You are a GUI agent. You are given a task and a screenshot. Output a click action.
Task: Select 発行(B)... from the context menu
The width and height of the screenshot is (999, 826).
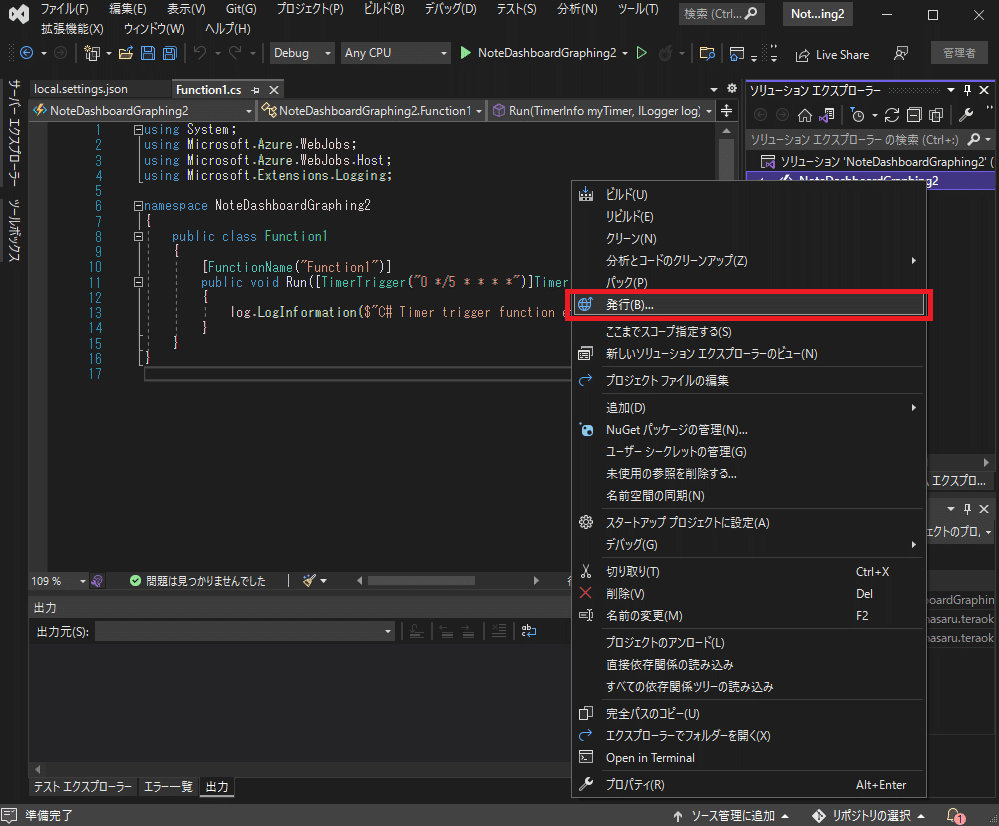(x=749, y=305)
